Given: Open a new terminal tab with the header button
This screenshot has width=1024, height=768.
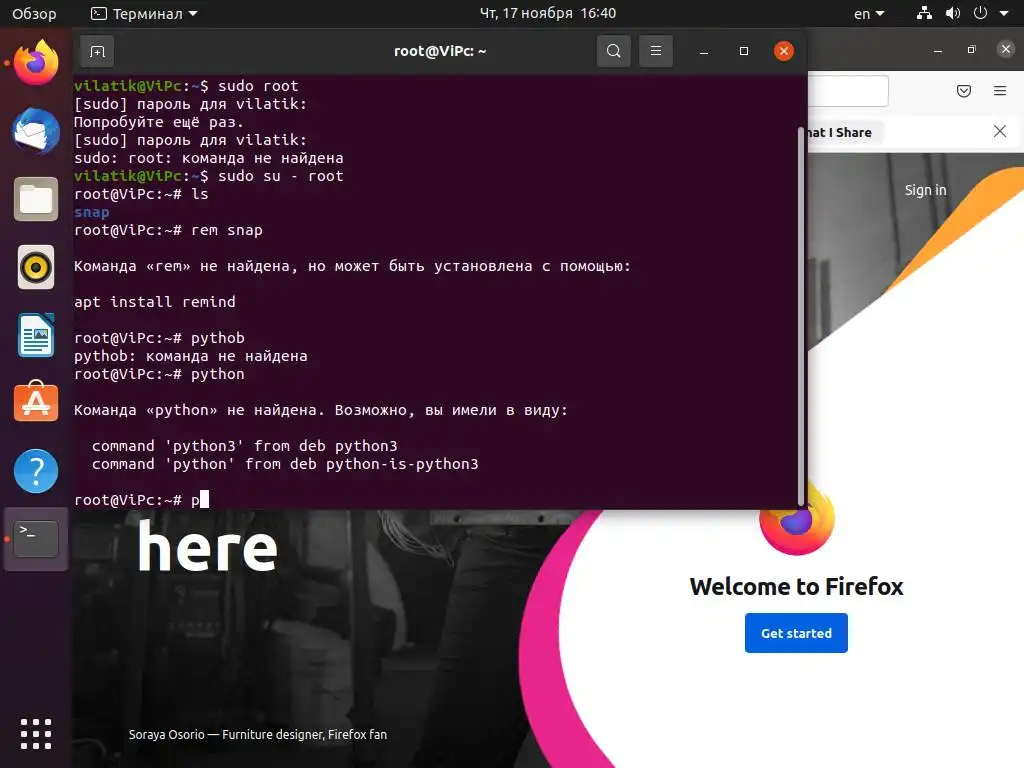Looking at the screenshot, I should tap(97, 51).
